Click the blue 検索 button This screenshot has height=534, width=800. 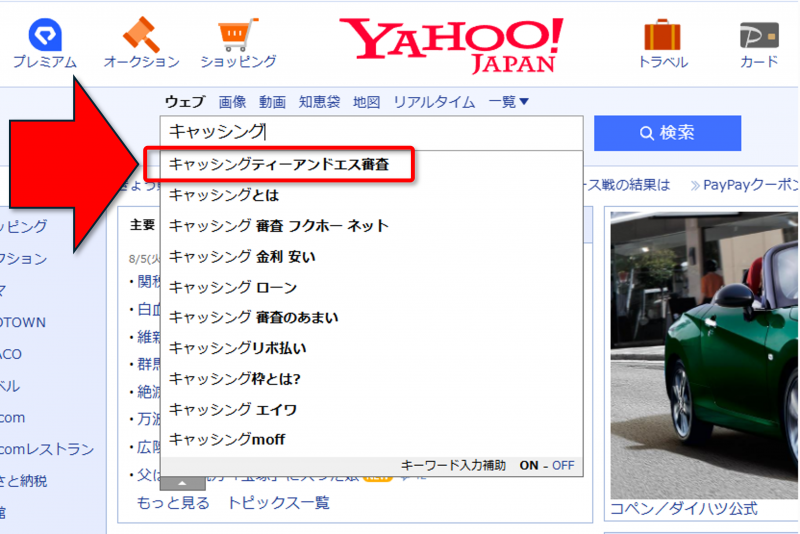coord(667,133)
